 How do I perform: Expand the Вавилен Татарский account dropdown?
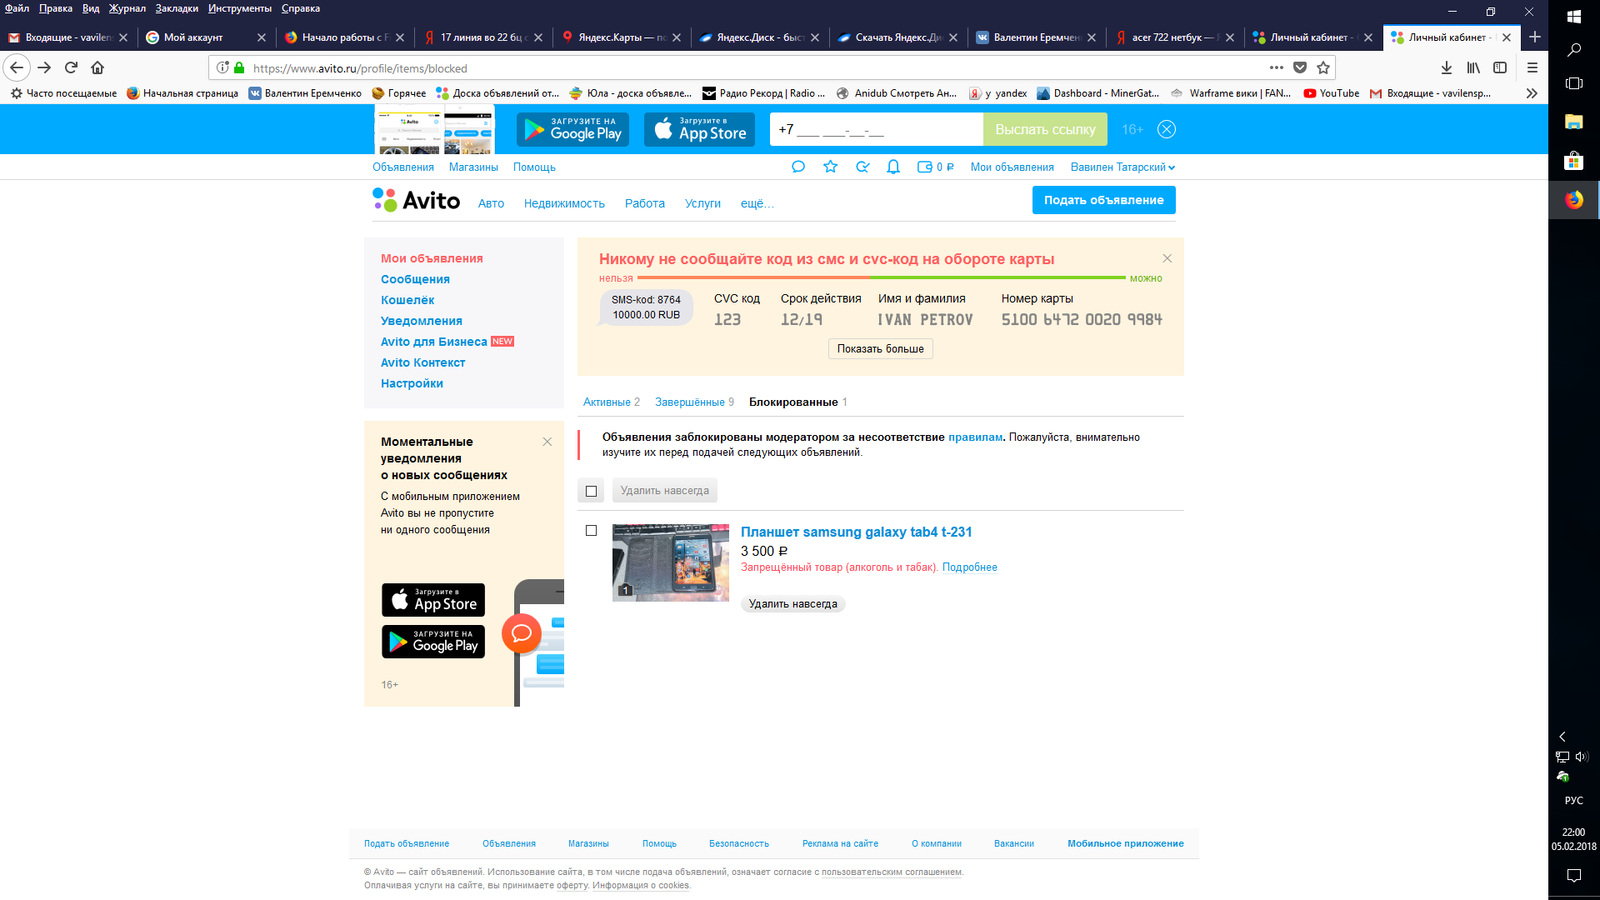point(1122,167)
